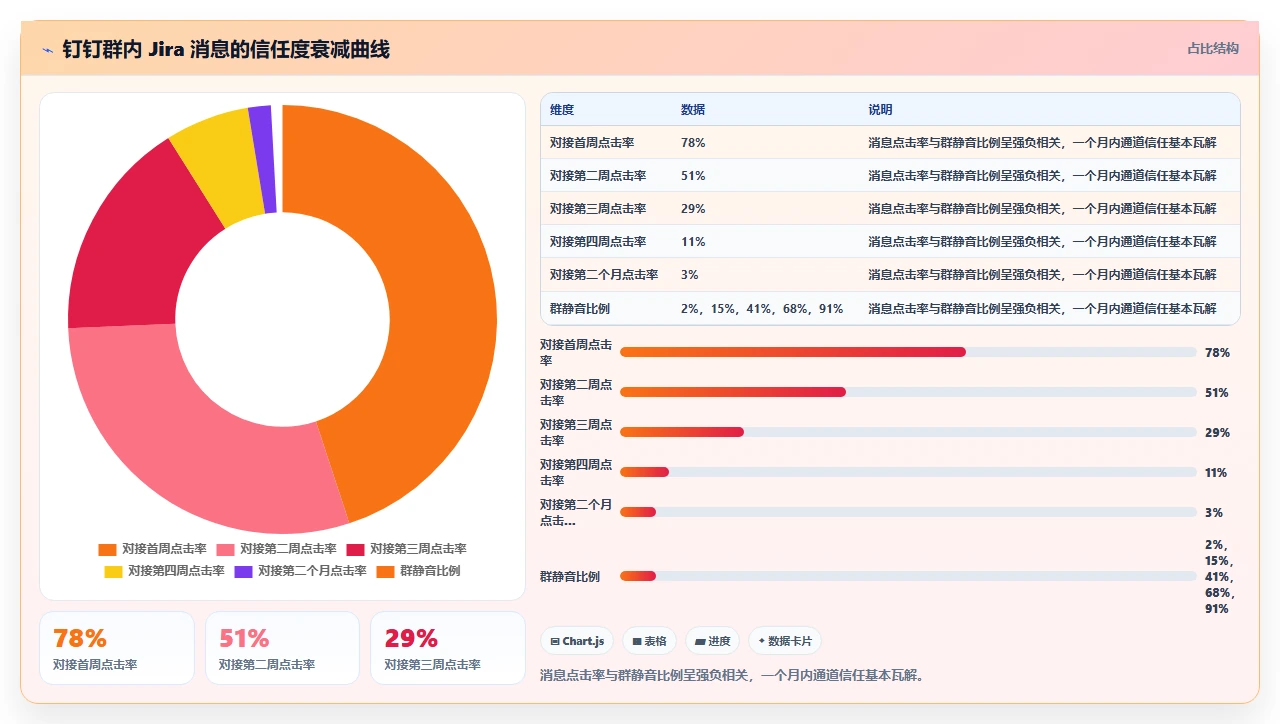The height and width of the screenshot is (724, 1280).
Task: Toggle the 对接首周点击率 orange legend swatch
Action: tap(108, 549)
